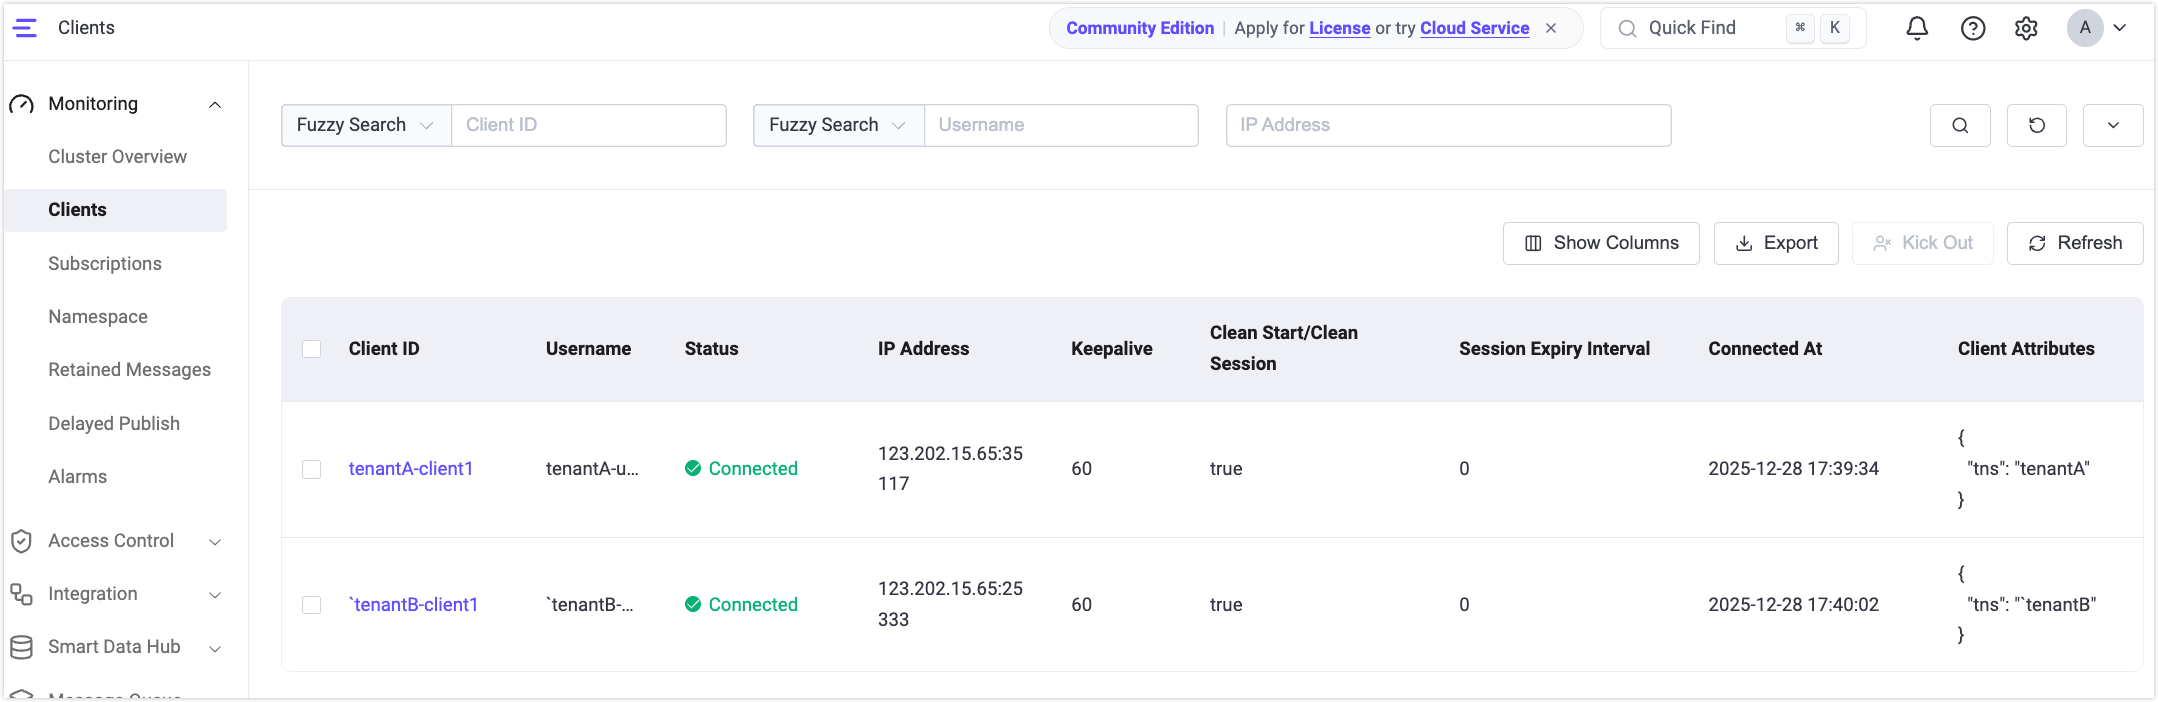Click the Quick Find search icon
The image size is (2158, 702).
click(x=1628, y=28)
